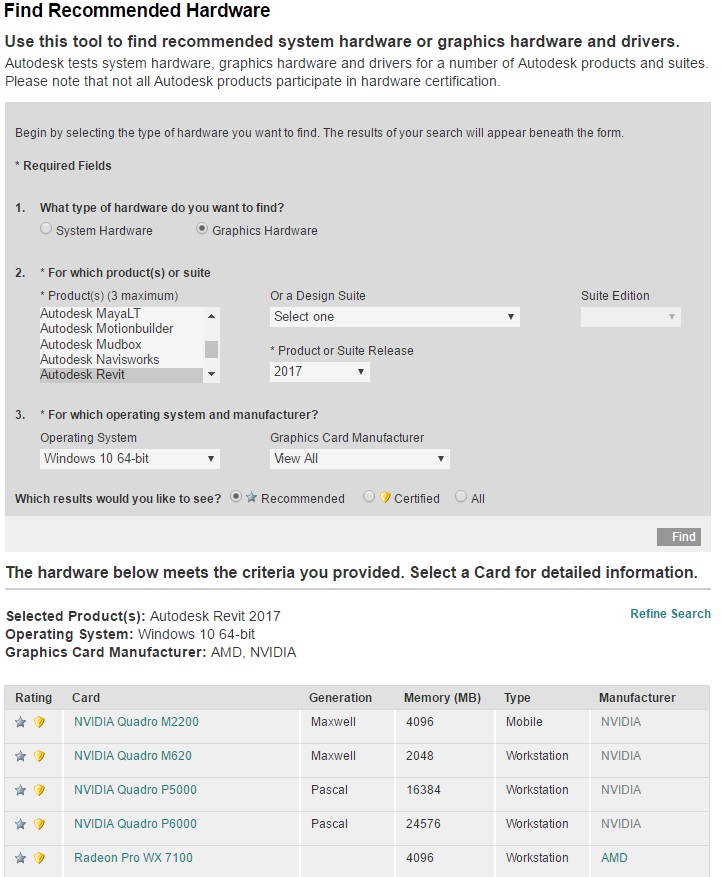Select the System Hardware radio button

pyautogui.click(x=46, y=229)
